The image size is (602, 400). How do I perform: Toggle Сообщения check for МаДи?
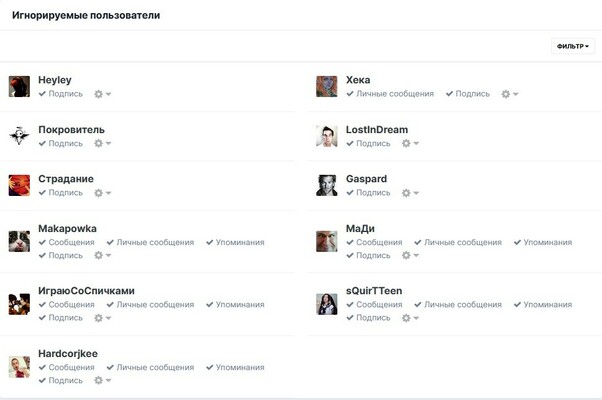pyautogui.click(x=374, y=243)
